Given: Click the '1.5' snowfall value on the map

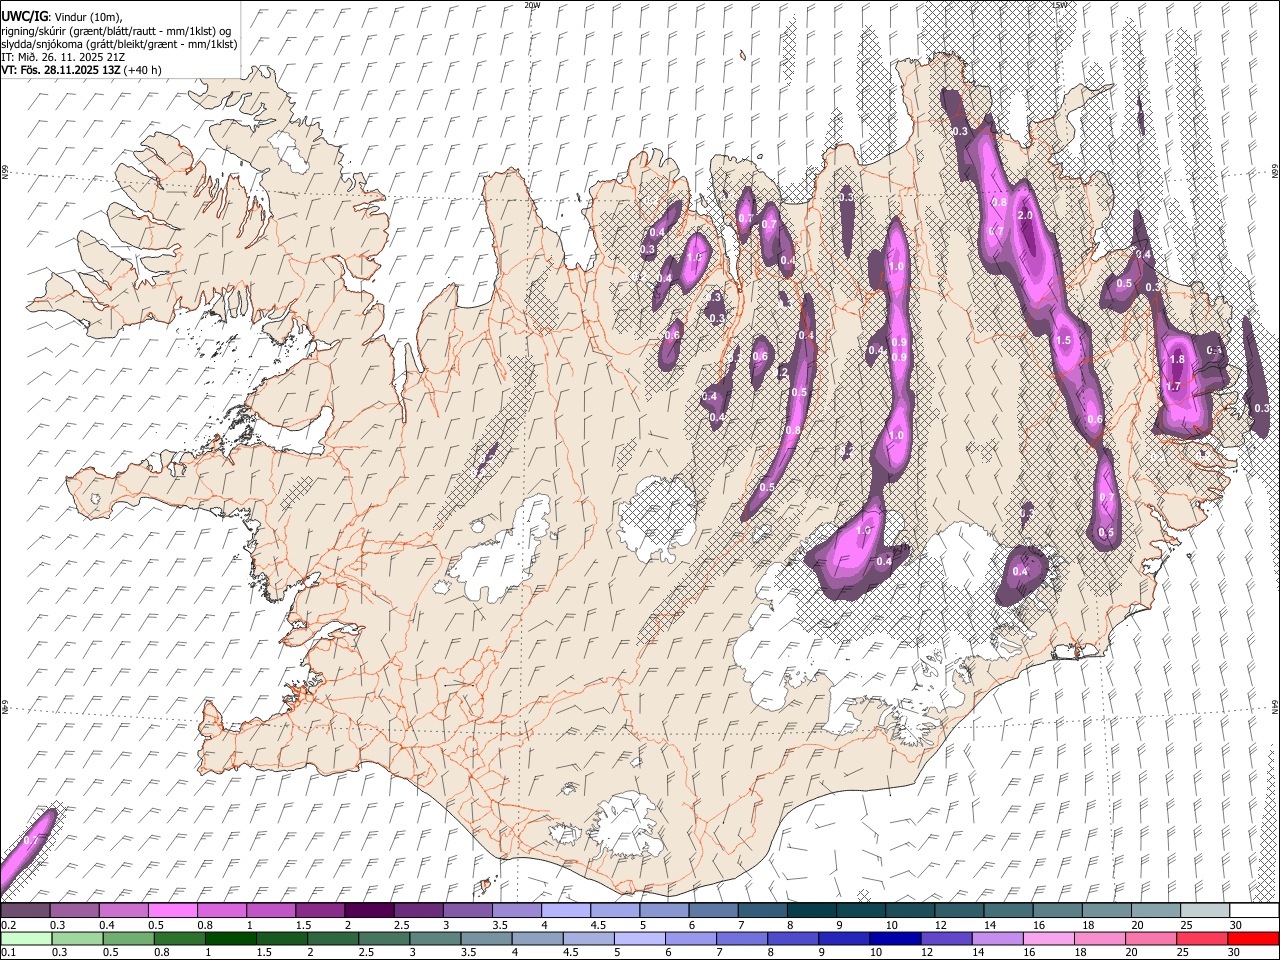Looking at the screenshot, I should tap(1063, 341).
